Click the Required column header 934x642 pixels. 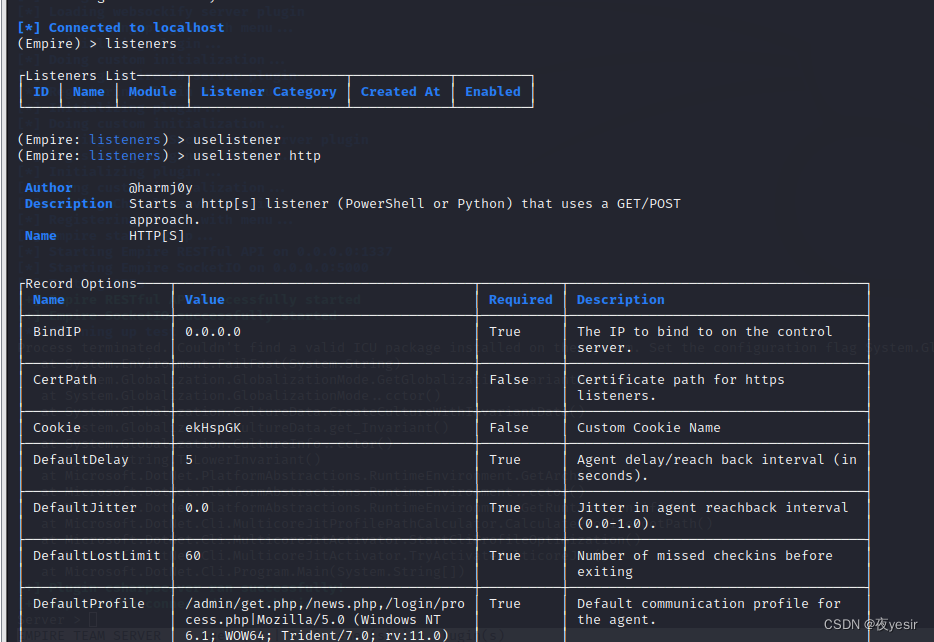(x=521, y=300)
